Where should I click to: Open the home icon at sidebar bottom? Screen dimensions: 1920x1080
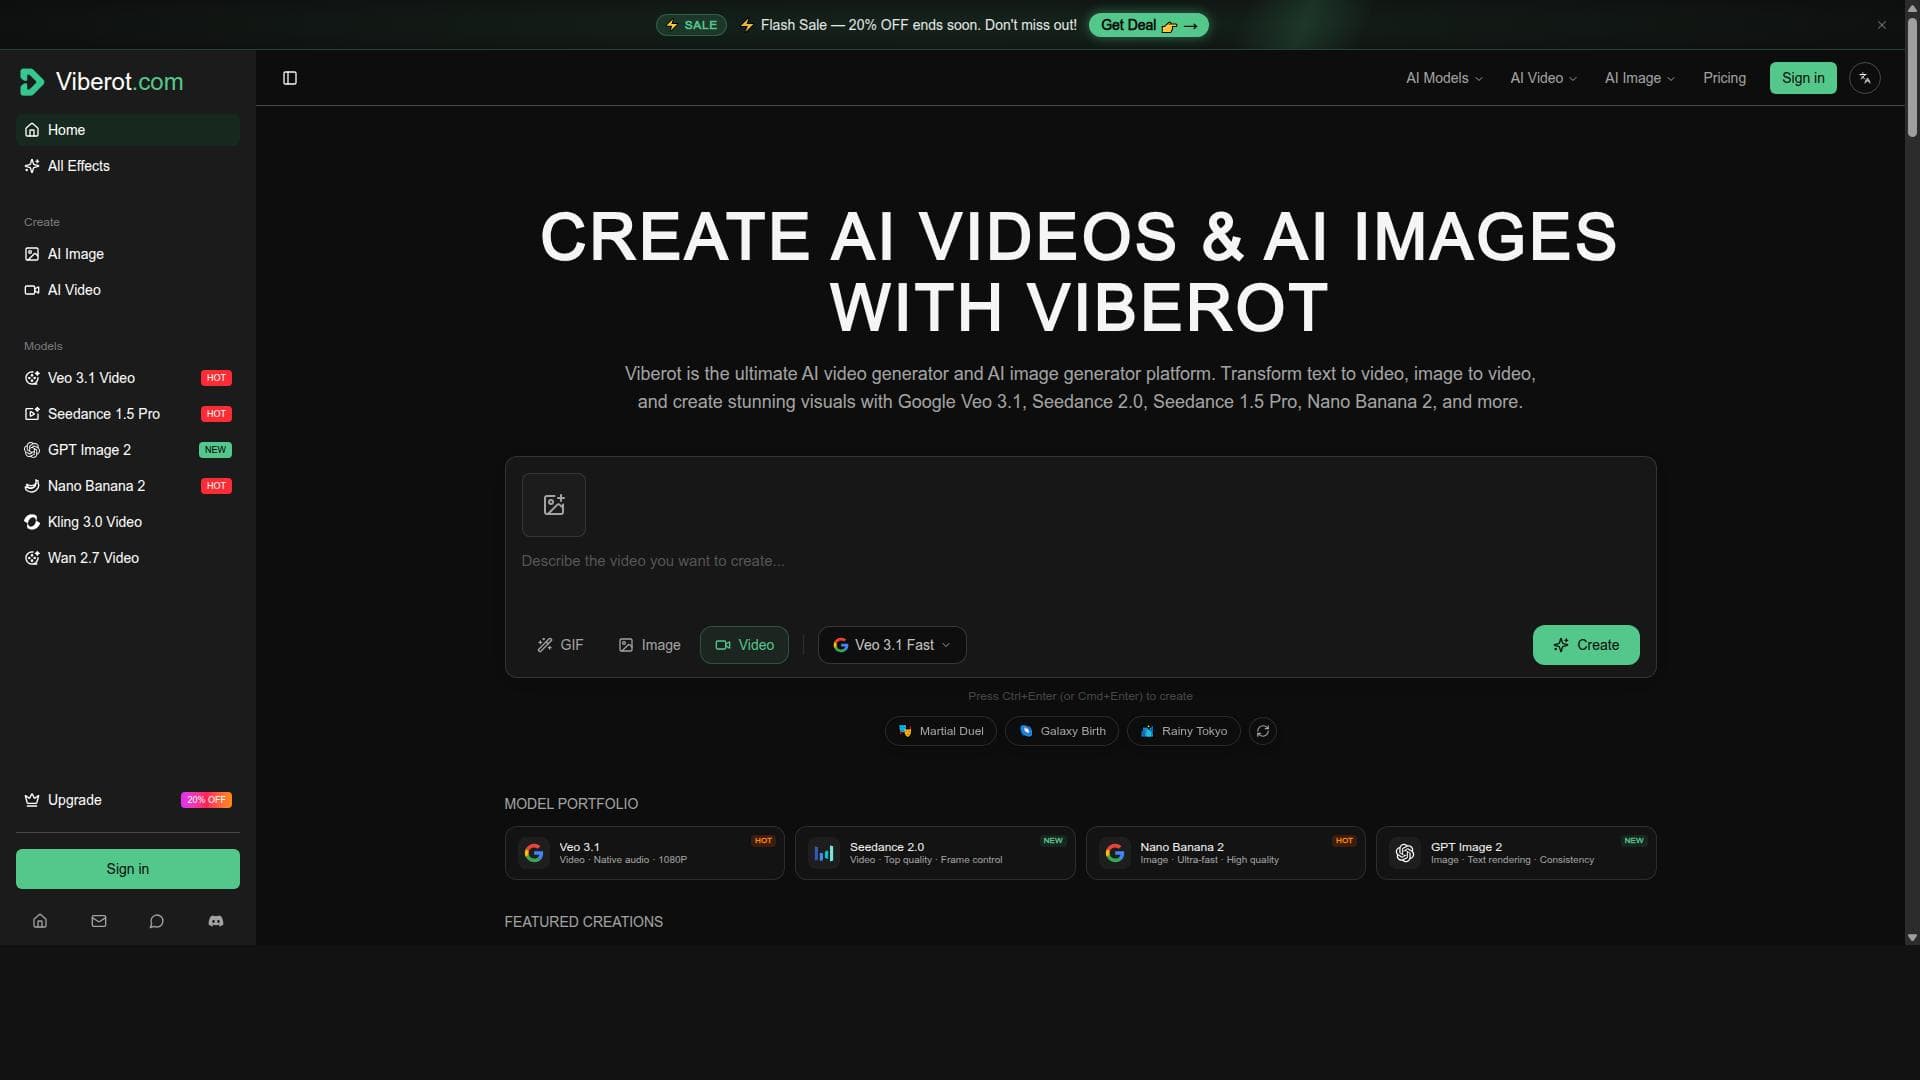click(40, 921)
